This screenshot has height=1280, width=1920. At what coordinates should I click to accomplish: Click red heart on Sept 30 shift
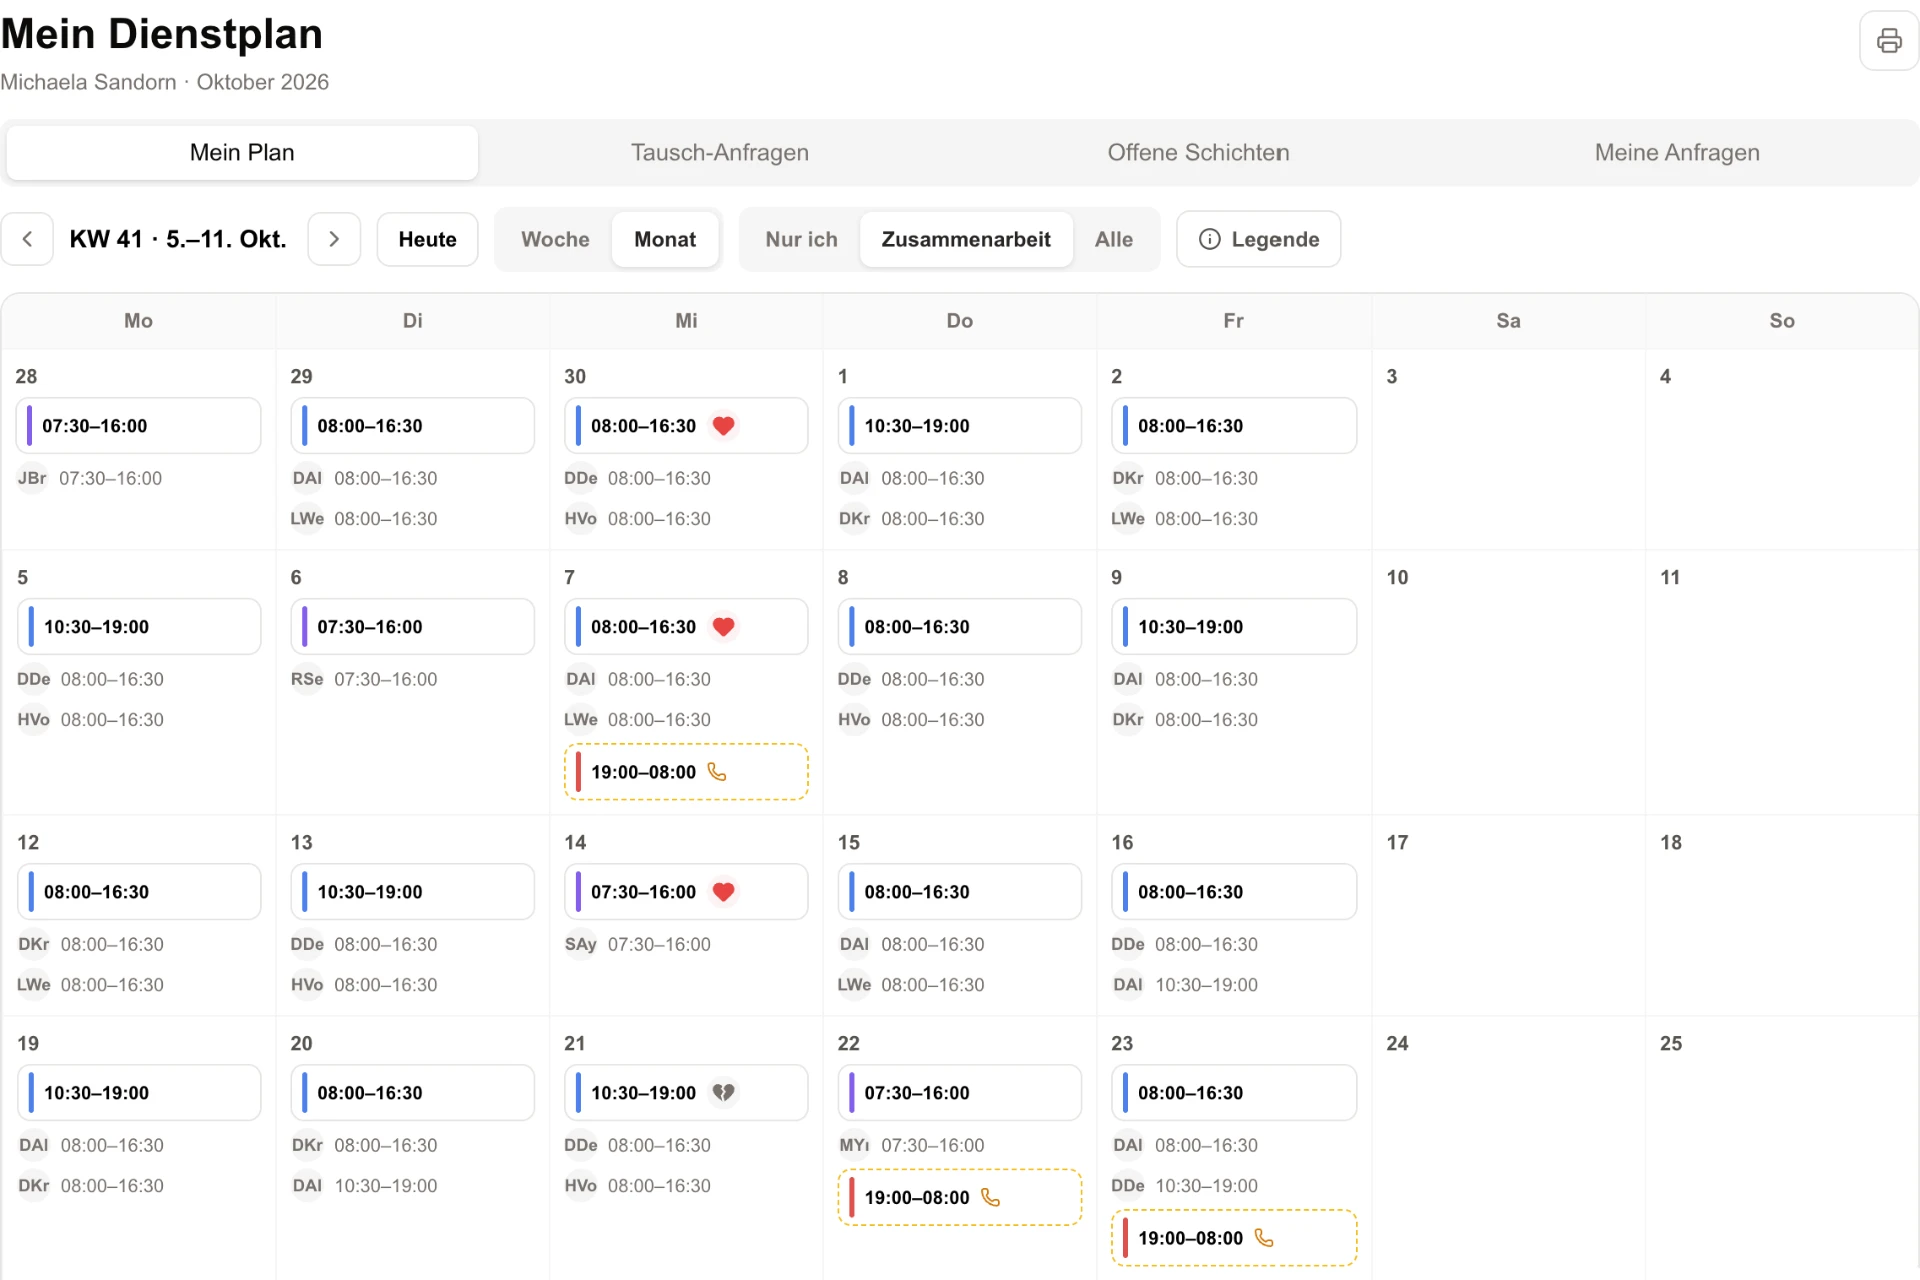pyautogui.click(x=724, y=426)
